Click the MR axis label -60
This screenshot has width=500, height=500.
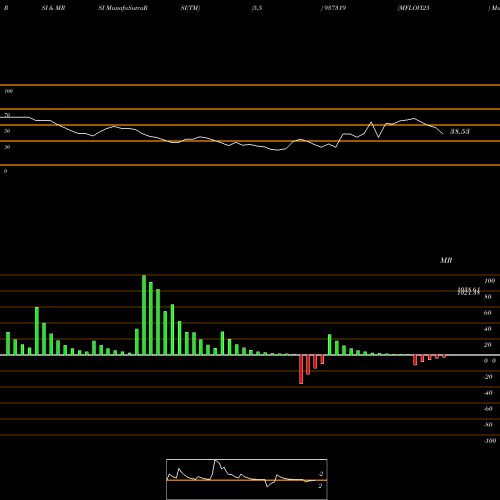pyautogui.click(x=488, y=409)
